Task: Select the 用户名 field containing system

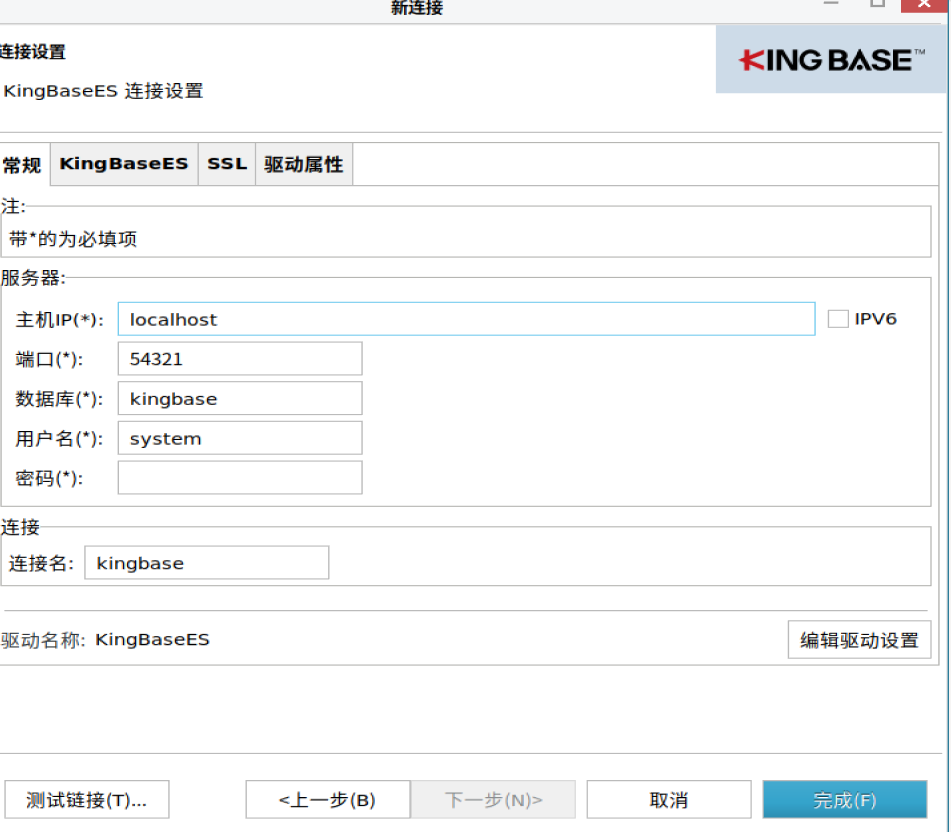Action: 240,438
